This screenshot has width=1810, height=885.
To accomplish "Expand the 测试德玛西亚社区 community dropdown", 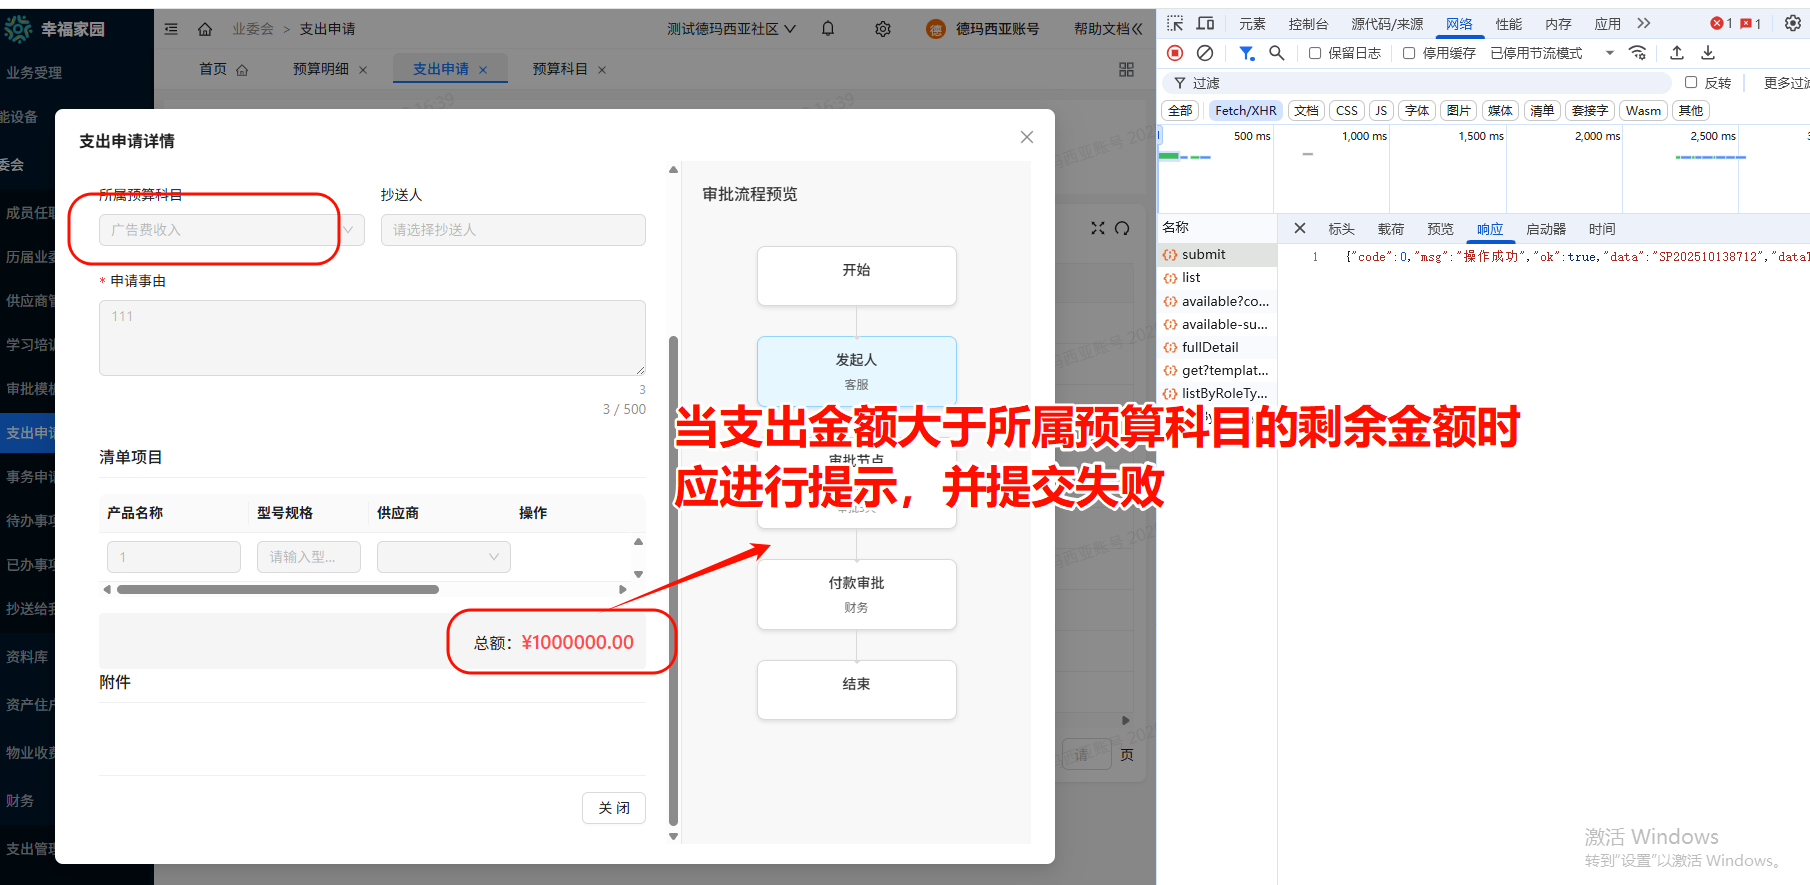I will pyautogui.click(x=732, y=29).
